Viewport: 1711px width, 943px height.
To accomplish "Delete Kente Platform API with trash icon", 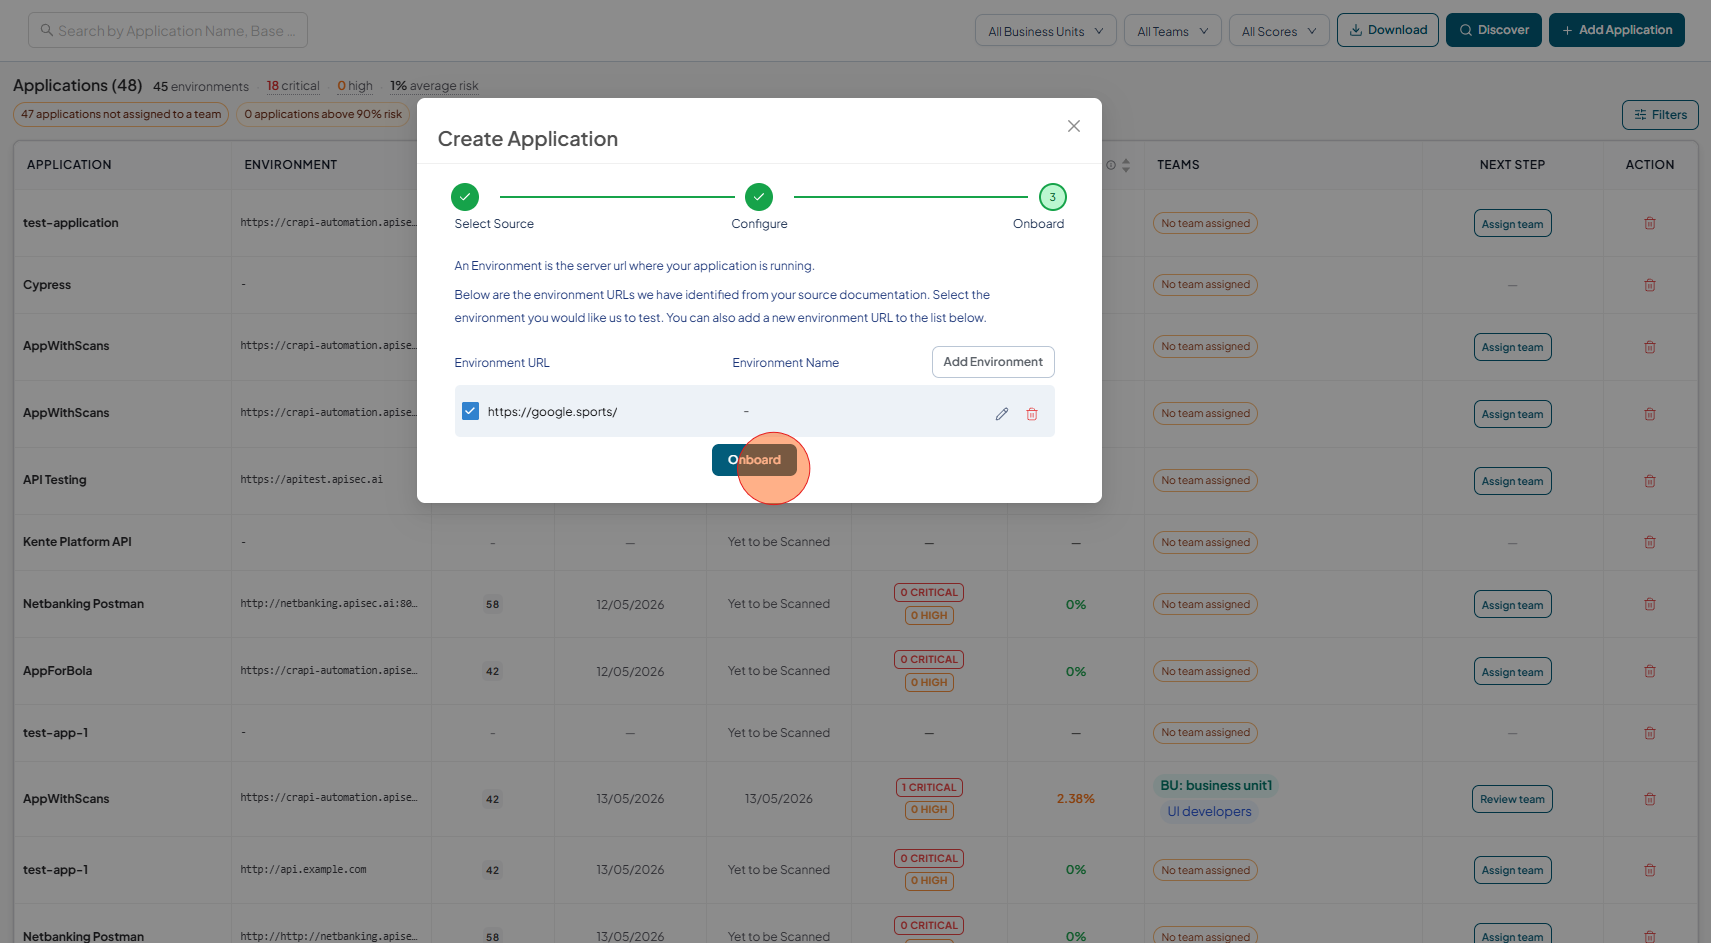I will click(1650, 542).
